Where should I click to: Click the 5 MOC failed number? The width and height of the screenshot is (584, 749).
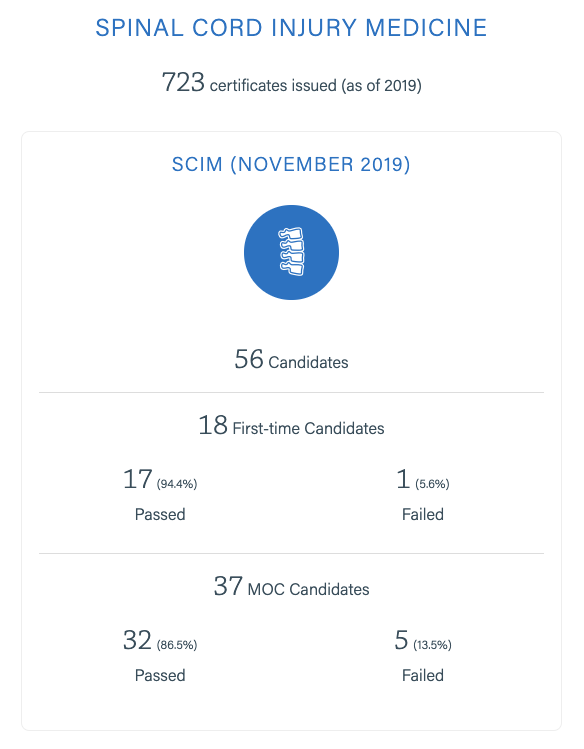[402, 640]
